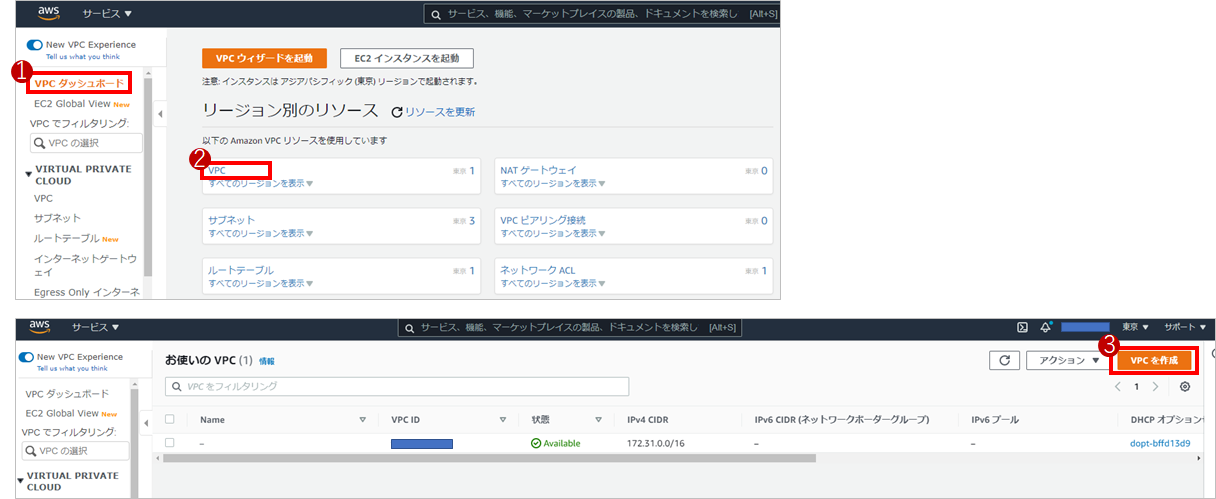Screen dimensions: 1216x499
Task: Open the ネットワーク ACL resource link
Action: (x=538, y=270)
